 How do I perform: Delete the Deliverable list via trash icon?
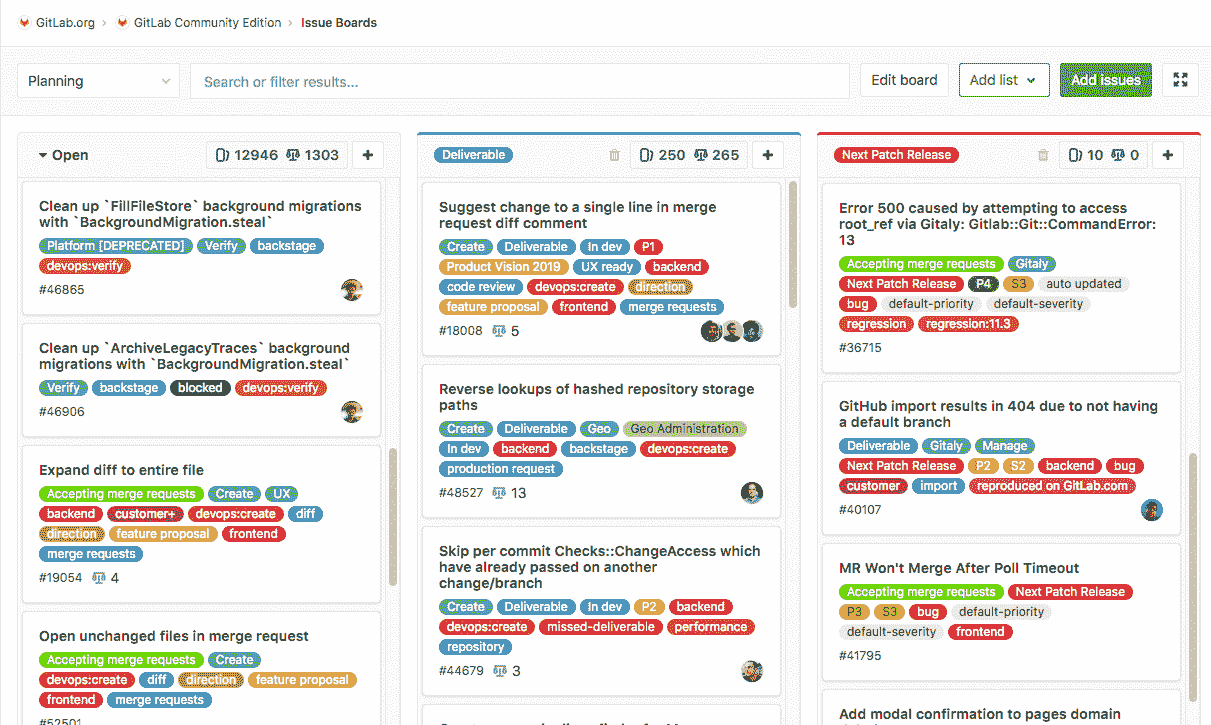(x=614, y=155)
